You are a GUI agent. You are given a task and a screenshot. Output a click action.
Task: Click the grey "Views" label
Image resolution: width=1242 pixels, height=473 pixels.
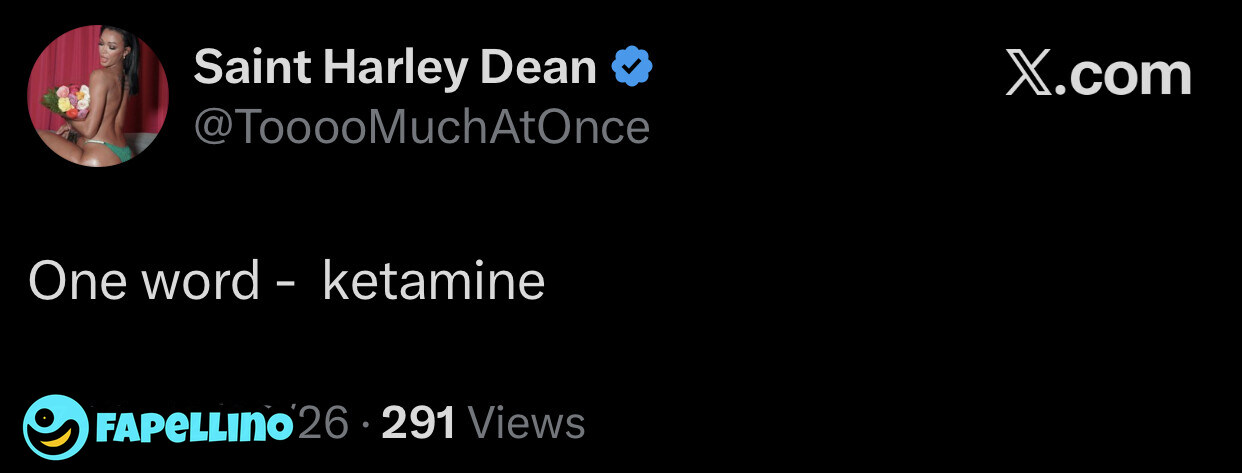526,424
